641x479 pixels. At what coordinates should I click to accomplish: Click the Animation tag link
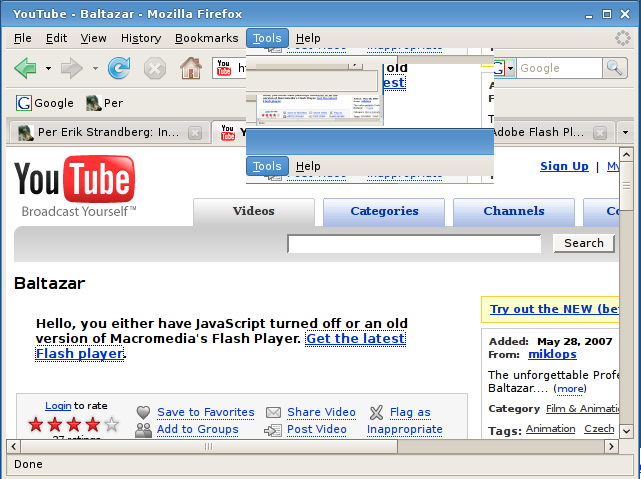551,429
